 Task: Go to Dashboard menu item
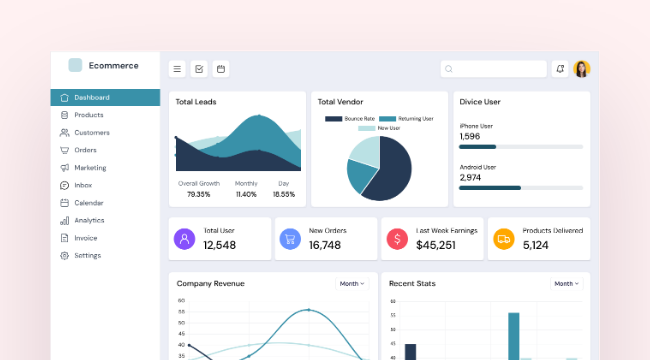tap(105, 97)
